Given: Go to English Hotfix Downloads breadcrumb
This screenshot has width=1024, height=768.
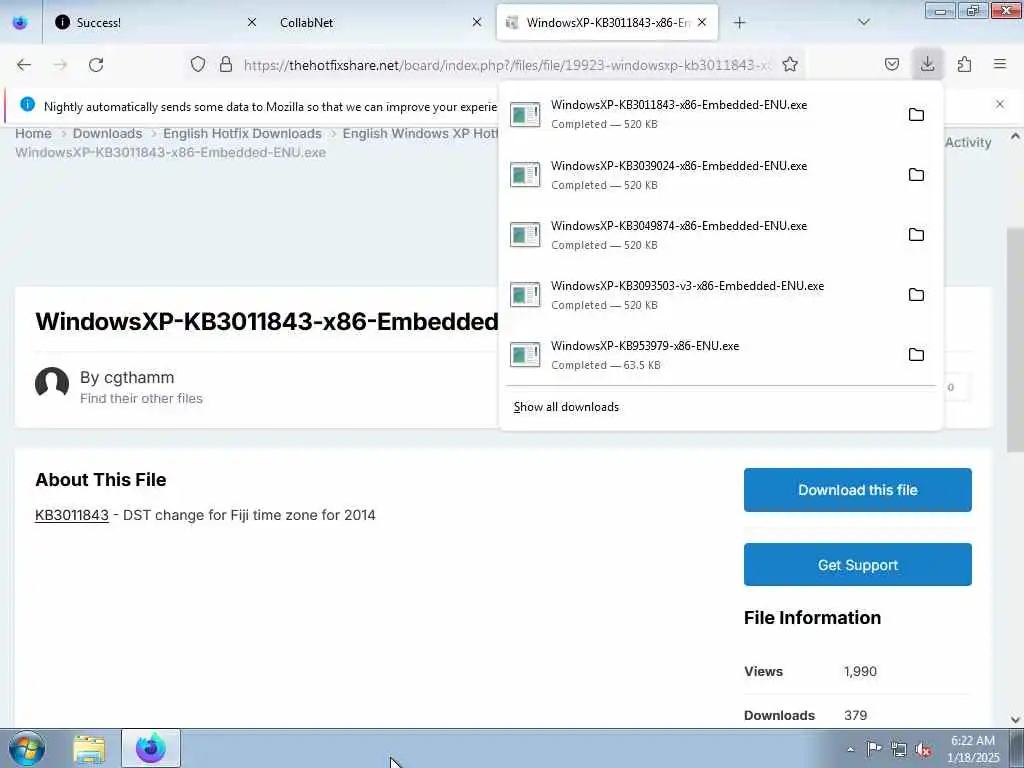Looking at the screenshot, I should click(x=242, y=133).
